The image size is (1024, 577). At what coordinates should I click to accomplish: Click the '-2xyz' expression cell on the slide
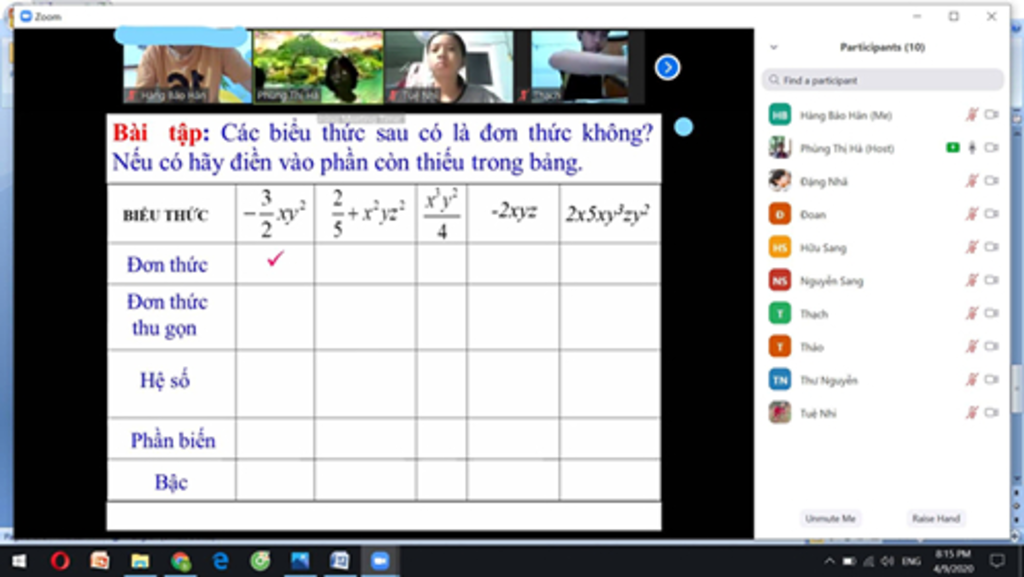(514, 211)
